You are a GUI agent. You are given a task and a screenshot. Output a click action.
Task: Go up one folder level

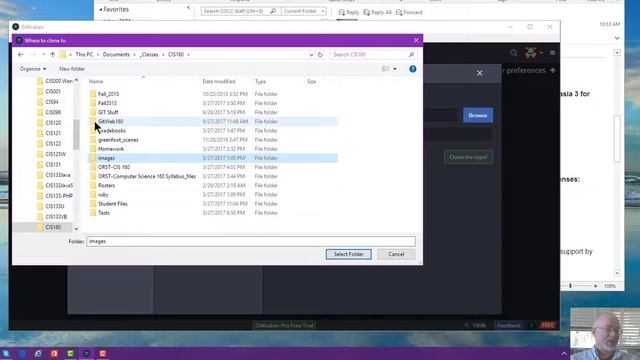pyautogui.click(x=53, y=54)
